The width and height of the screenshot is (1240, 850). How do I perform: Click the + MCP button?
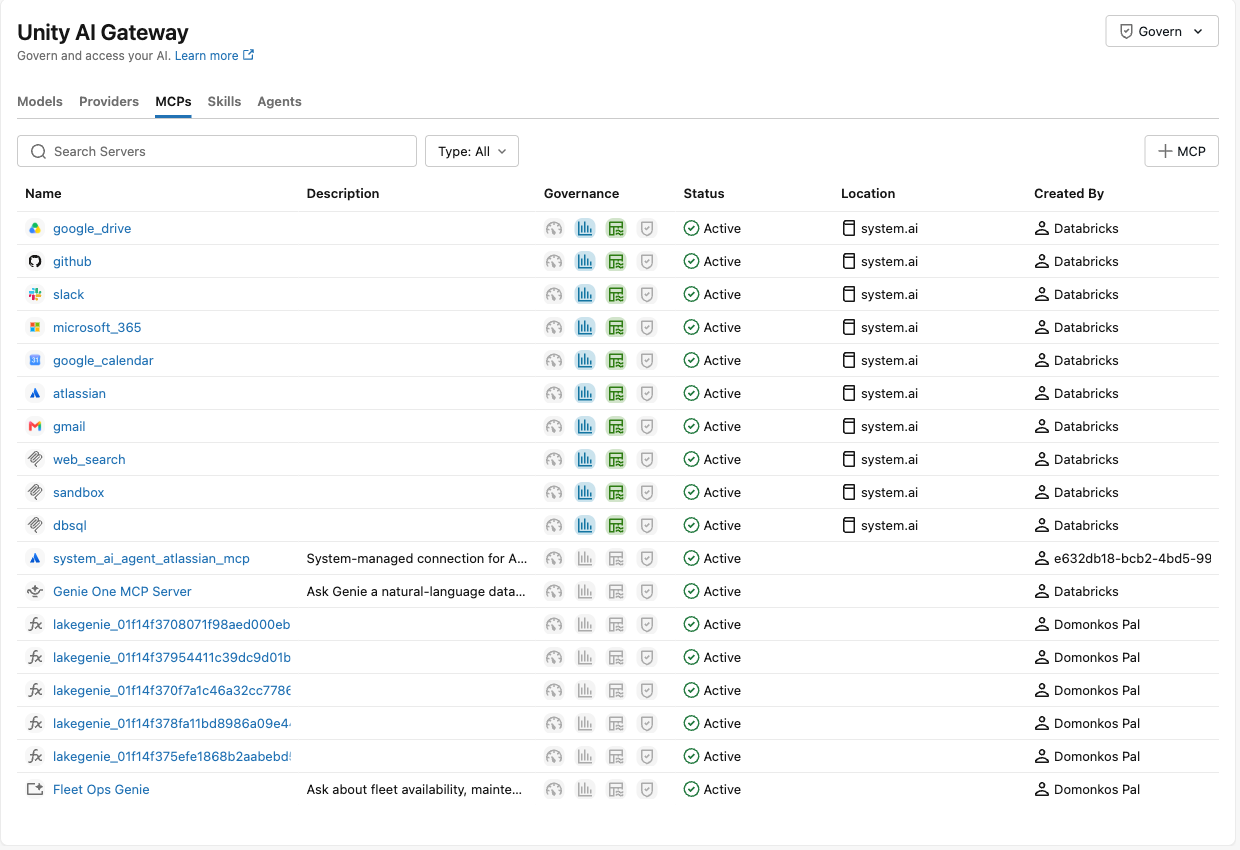point(1182,151)
